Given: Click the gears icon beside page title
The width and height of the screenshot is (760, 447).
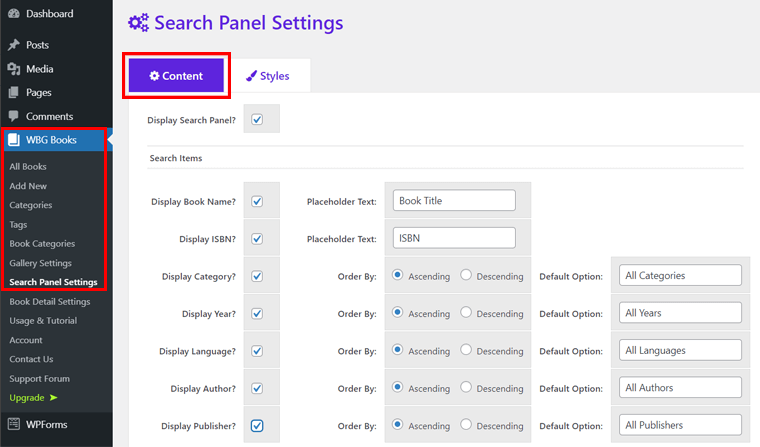Looking at the screenshot, I should [139, 23].
